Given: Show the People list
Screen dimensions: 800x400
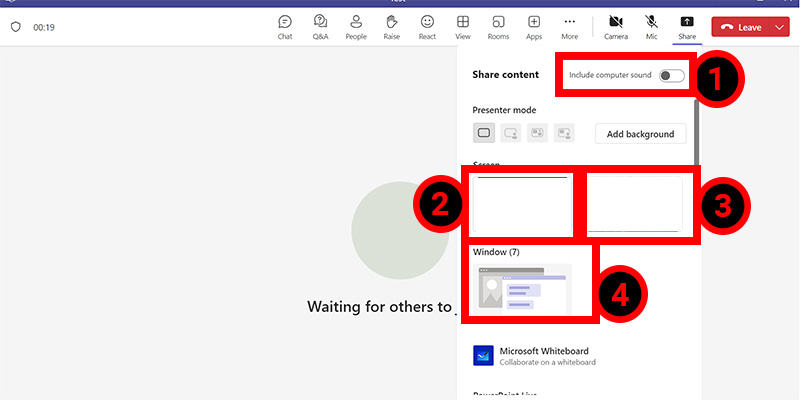Looking at the screenshot, I should click(x=356, y=26).
